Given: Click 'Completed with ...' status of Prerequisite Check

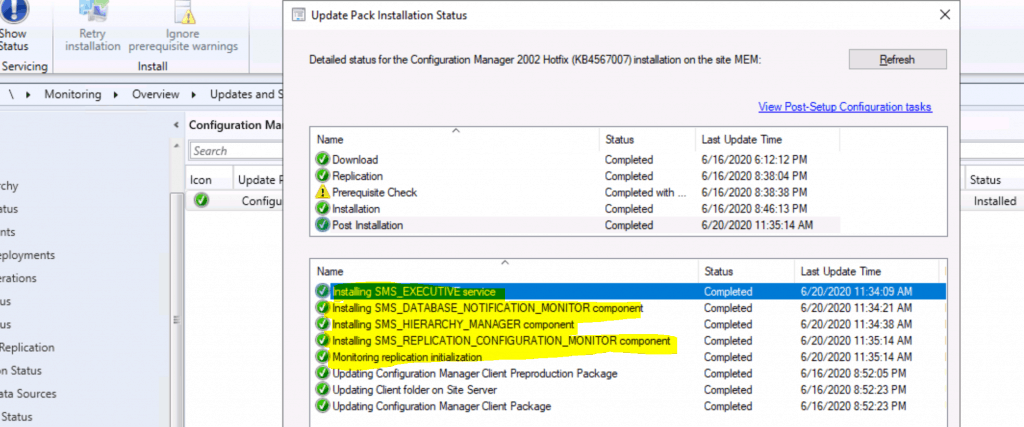Looking at the screenshot, I should click(x=645, y=193).
